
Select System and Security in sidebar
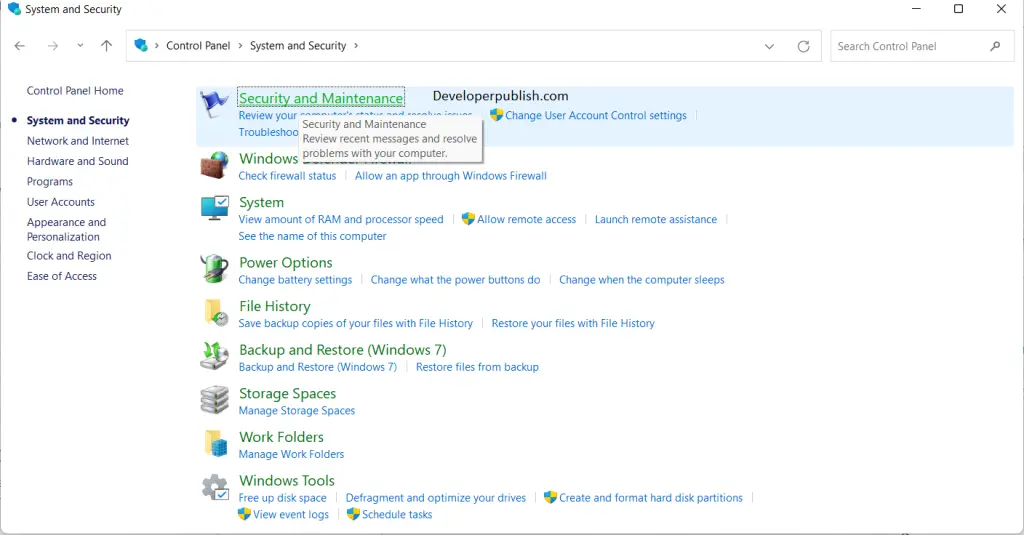[x=78, y=120]
